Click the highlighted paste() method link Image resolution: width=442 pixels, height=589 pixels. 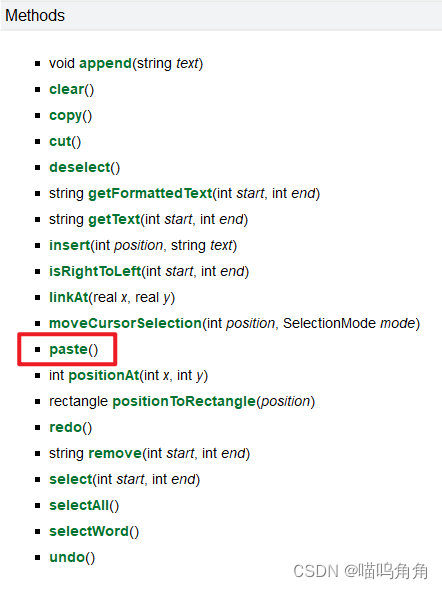(68, 349)
